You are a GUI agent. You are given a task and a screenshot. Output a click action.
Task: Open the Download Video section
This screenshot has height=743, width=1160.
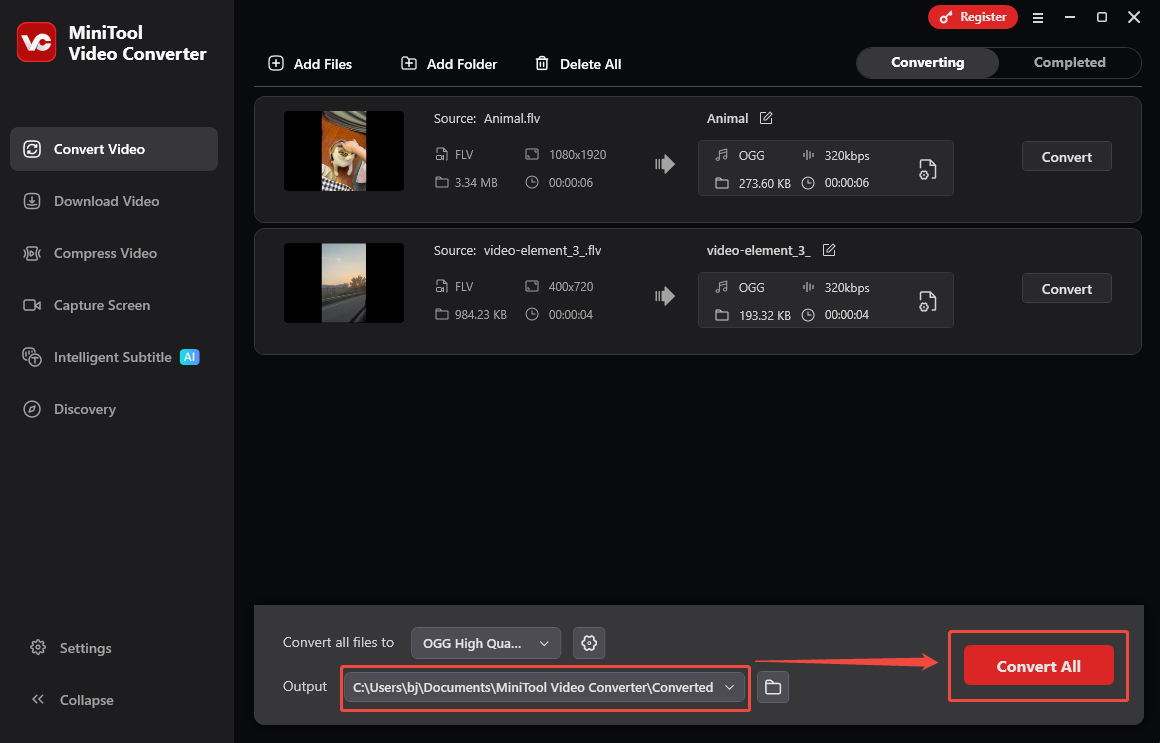tap(106, 201)
